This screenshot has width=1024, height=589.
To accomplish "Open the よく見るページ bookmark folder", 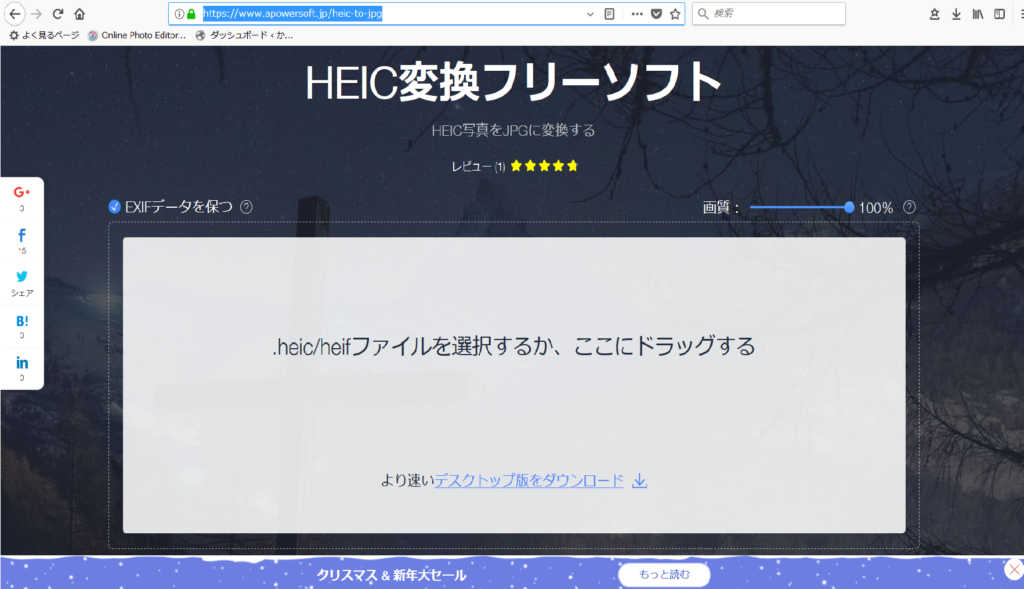I will click(44, 35).
